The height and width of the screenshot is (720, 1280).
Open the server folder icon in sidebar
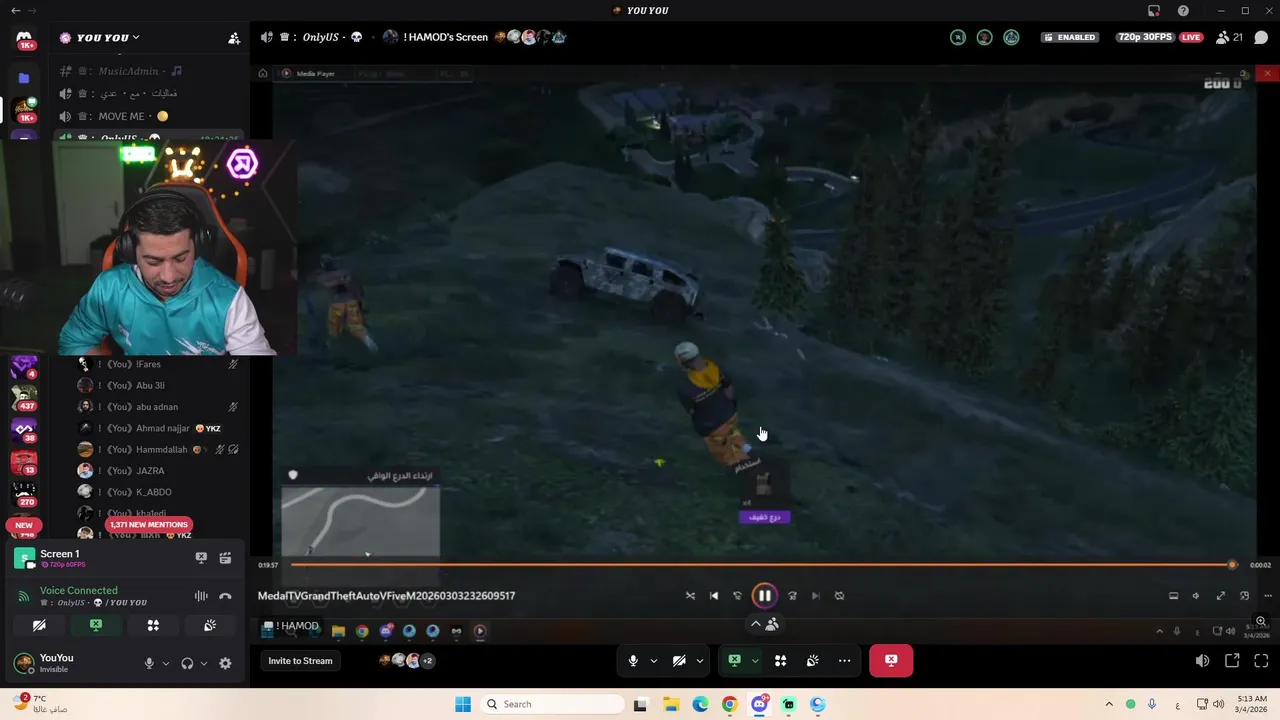[x=25, y=78]
